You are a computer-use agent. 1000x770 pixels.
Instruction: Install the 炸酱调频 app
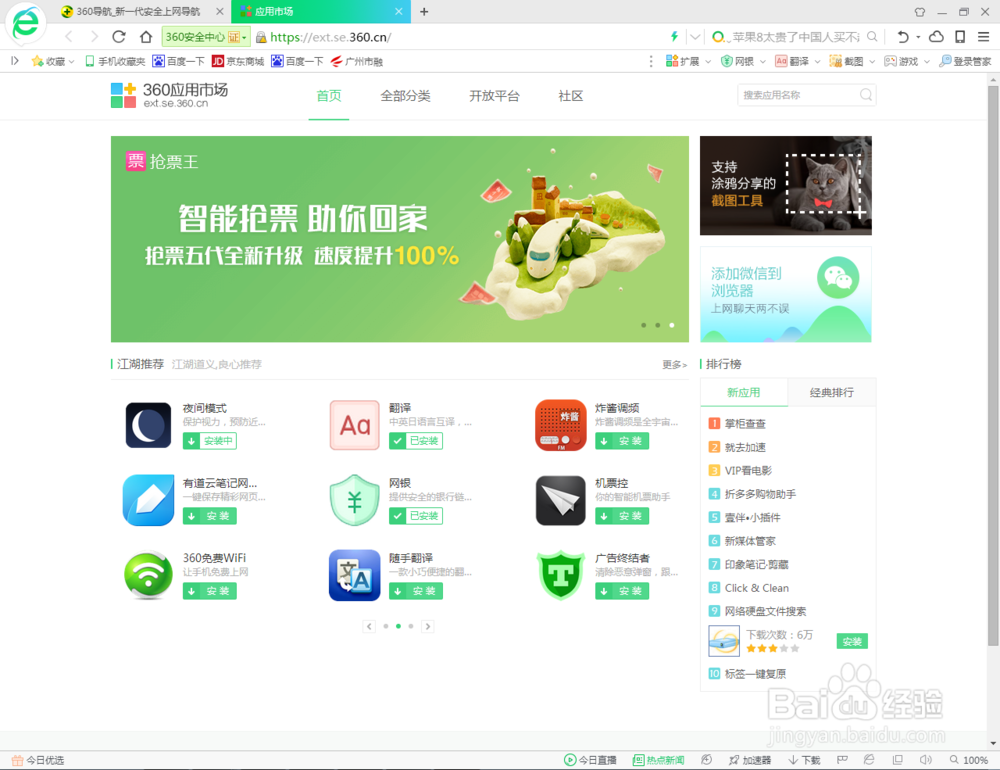coord(622,441)
